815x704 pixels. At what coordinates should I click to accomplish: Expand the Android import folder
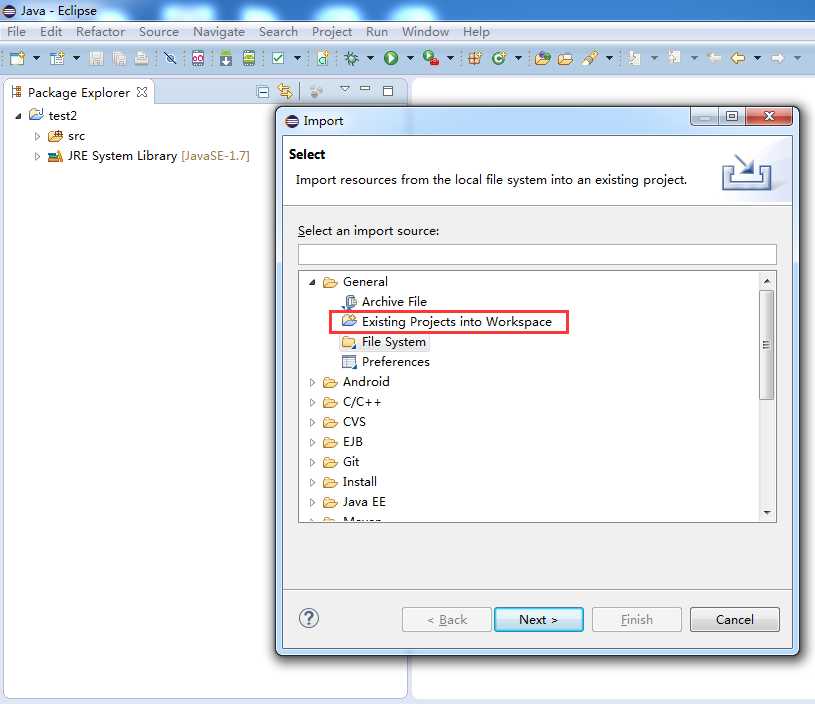[312, 382]
